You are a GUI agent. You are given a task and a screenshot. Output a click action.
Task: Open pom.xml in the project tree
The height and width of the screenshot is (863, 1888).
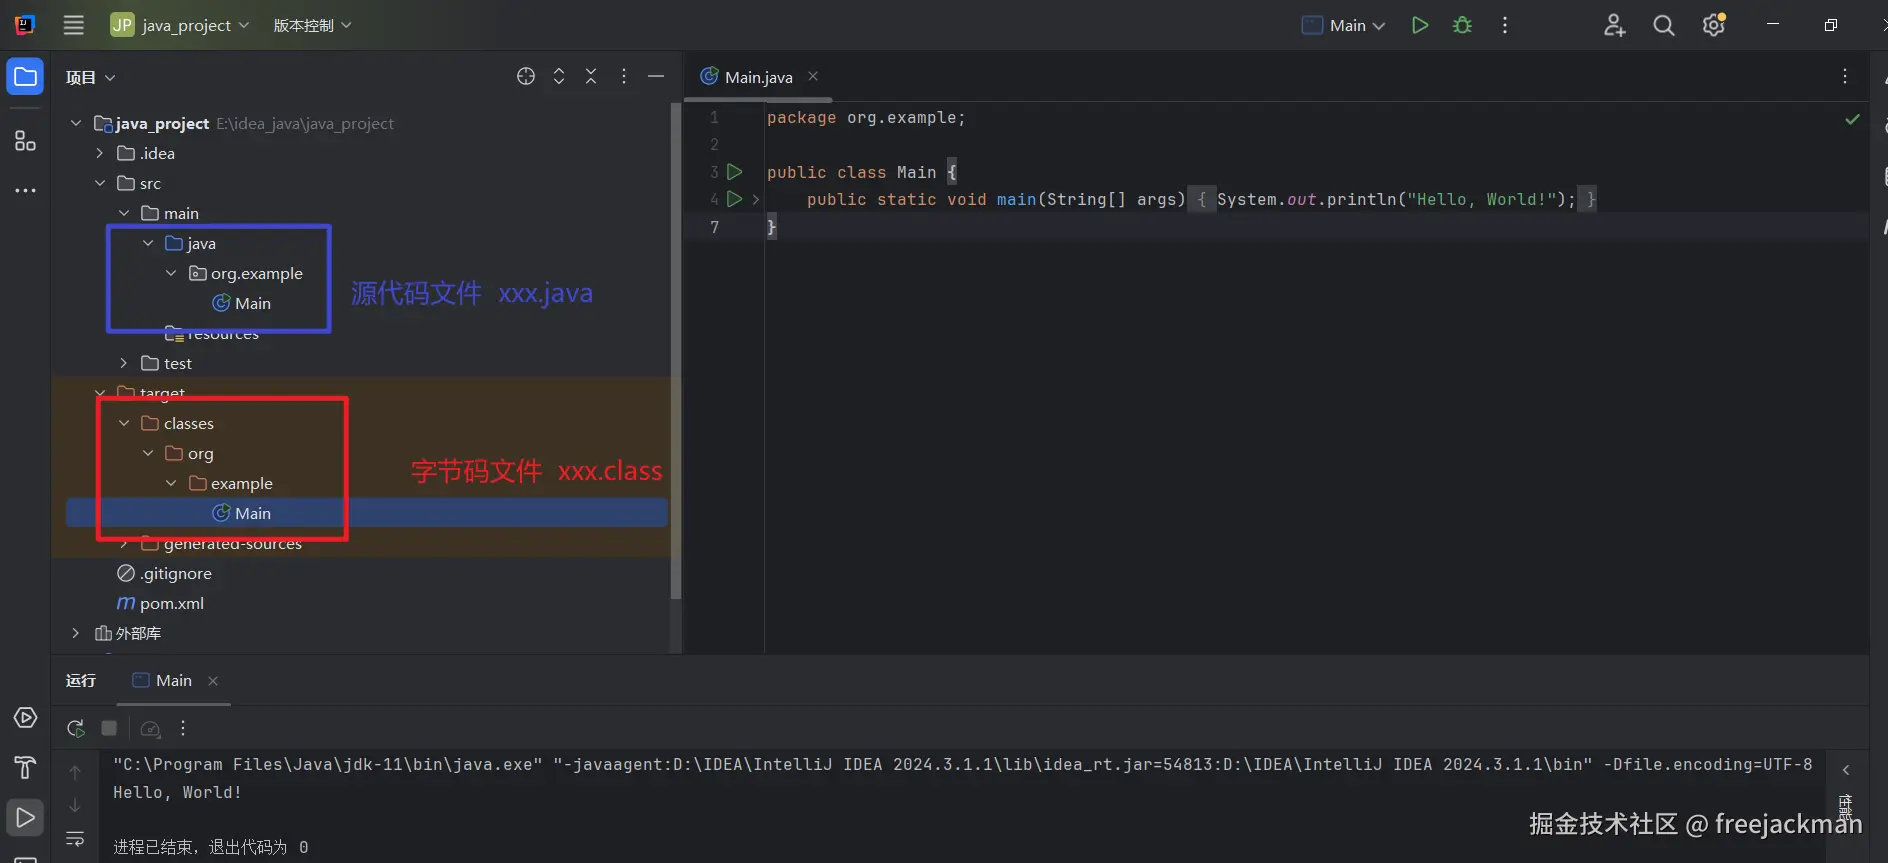click(x=171, y=603)
